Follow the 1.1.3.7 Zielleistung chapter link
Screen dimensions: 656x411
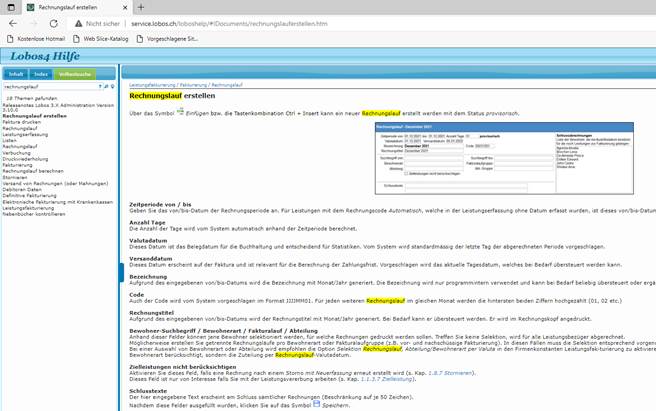387,379
